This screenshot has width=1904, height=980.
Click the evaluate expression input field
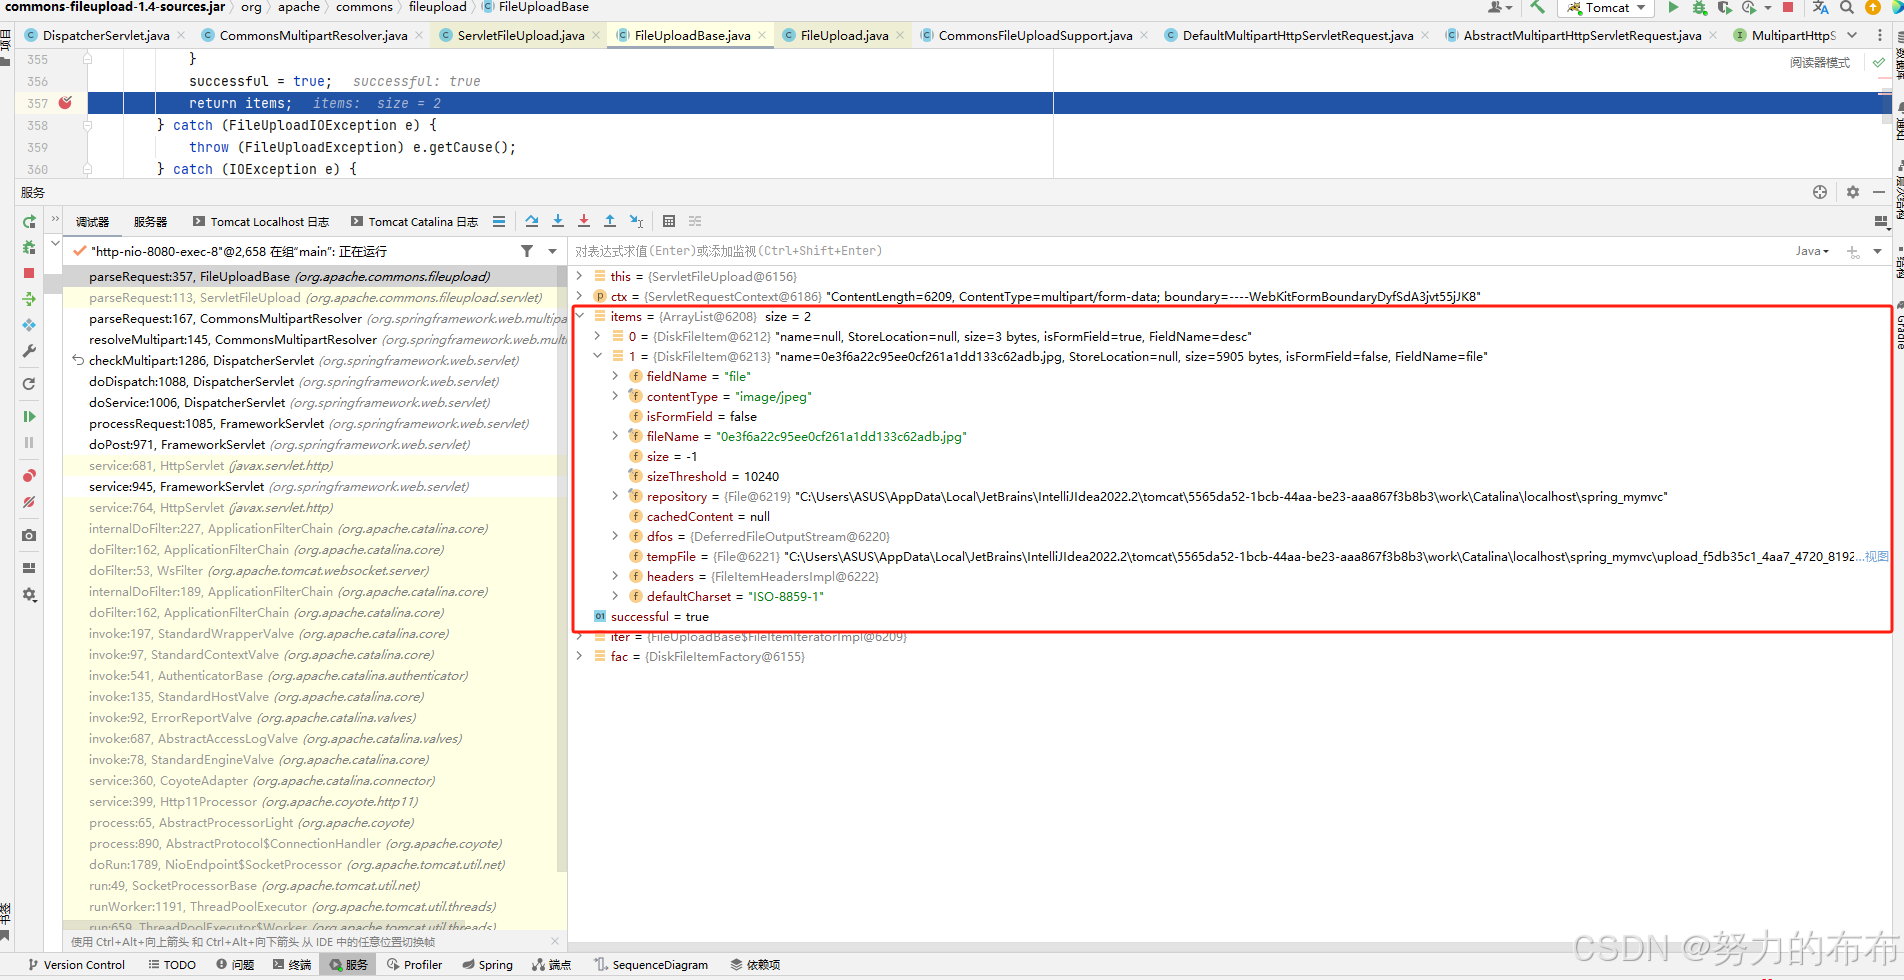[1180, 251]
